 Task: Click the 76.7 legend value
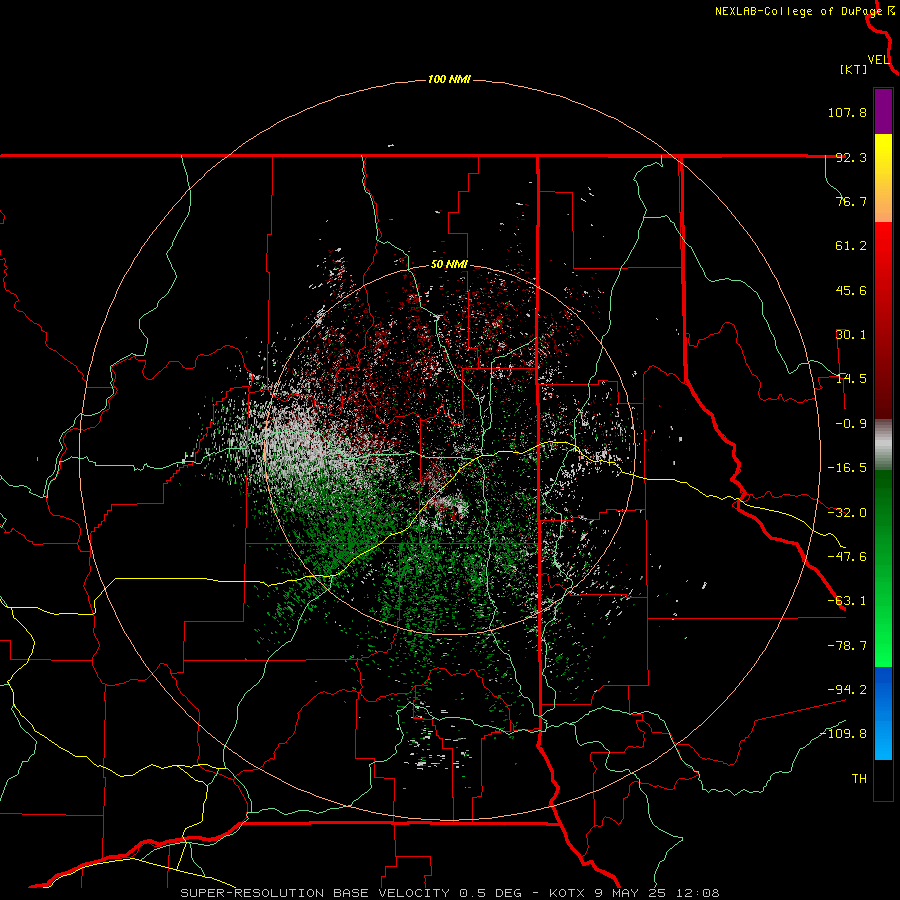pos(851,201)
